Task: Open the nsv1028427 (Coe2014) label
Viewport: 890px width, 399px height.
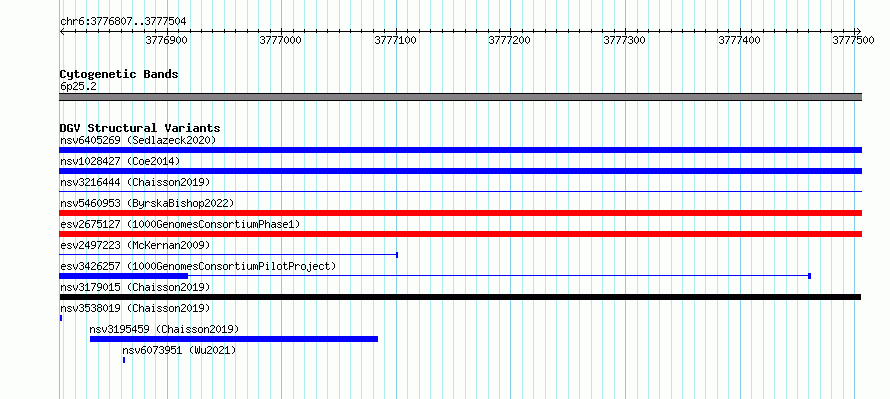Action: [120, 161]
